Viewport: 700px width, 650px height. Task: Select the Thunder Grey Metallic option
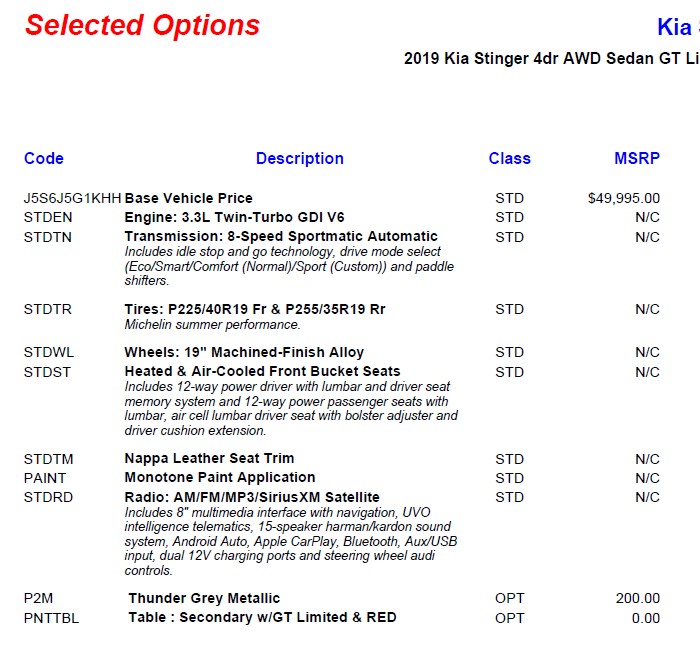[x=204, y=598]
